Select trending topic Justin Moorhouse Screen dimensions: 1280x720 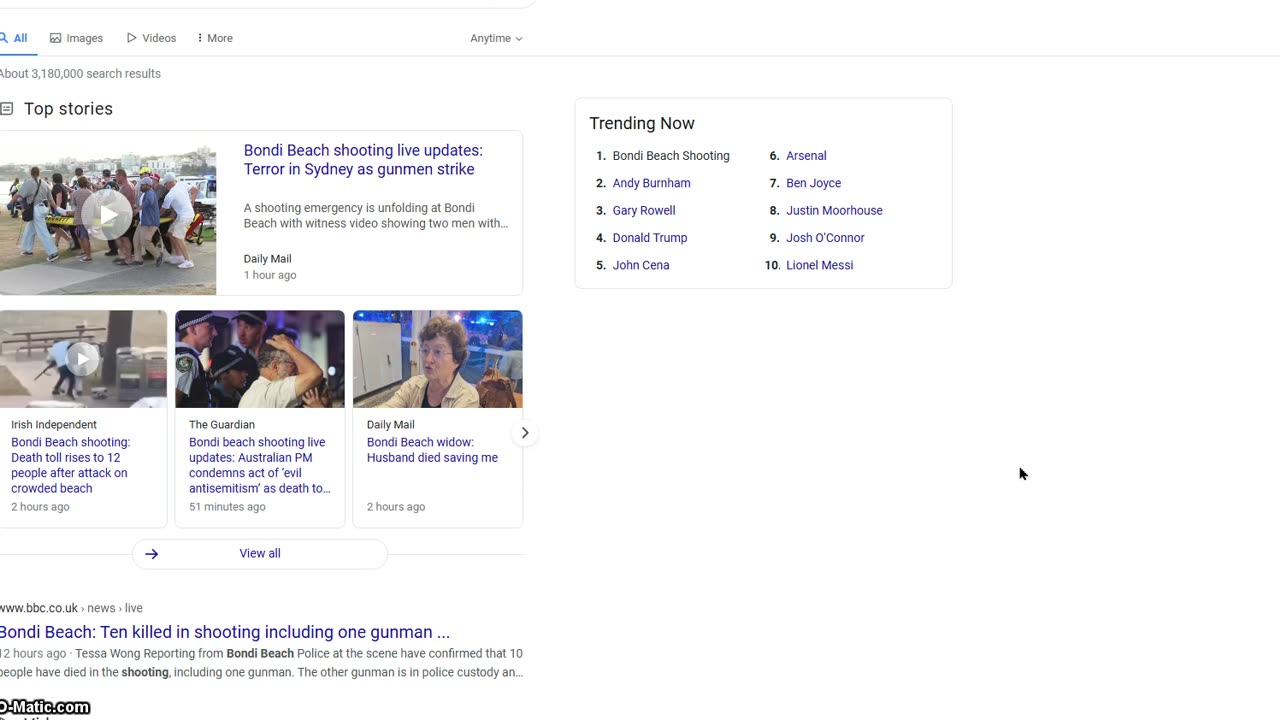[834, 211]
